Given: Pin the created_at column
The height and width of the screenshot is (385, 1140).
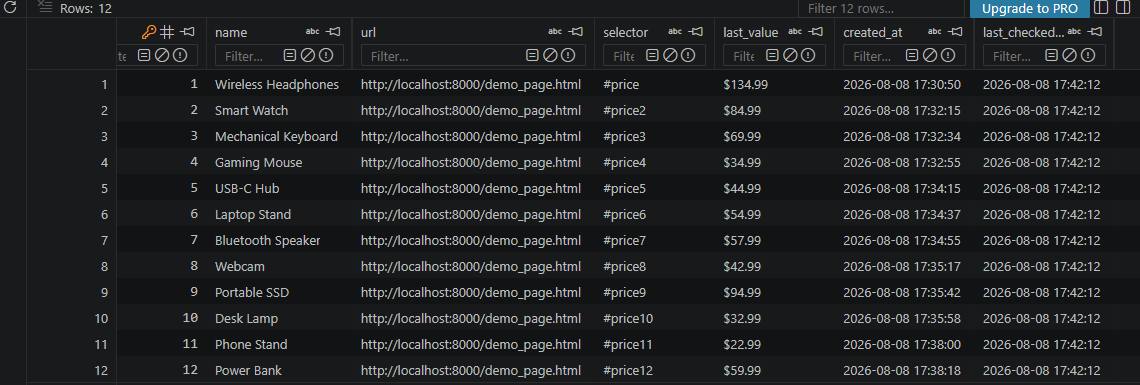Looking at the screenshot, I should tap(955, 32).
